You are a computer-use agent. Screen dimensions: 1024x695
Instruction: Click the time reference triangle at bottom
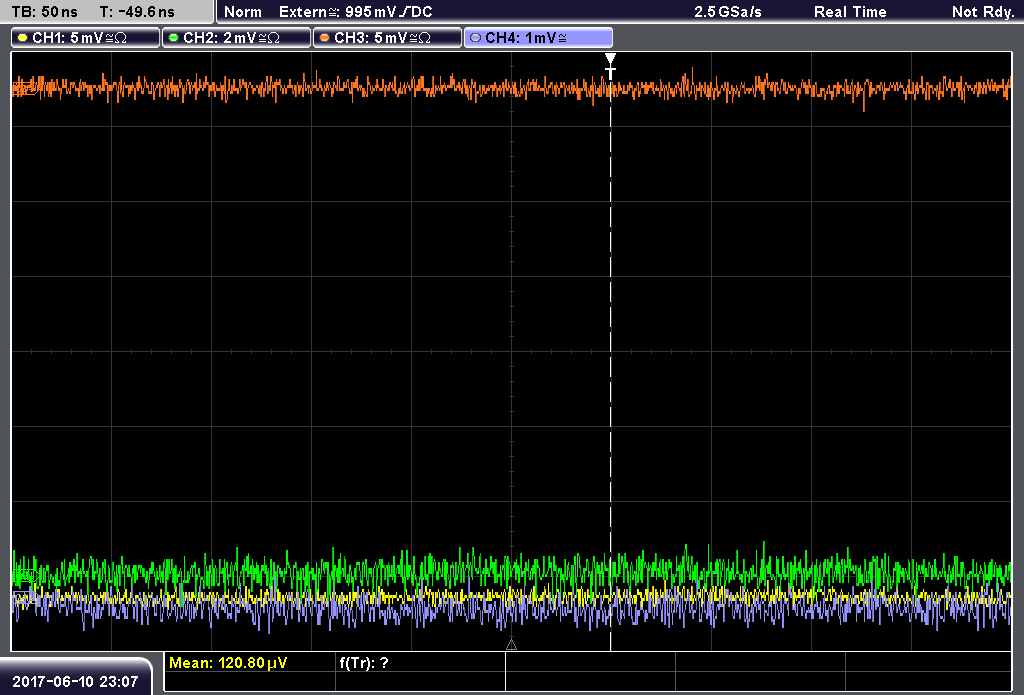coord(511,645)
